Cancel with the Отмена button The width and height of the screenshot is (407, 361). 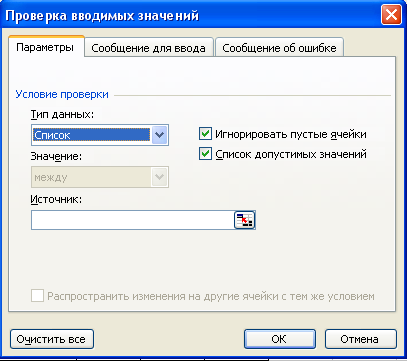point(360,339)
